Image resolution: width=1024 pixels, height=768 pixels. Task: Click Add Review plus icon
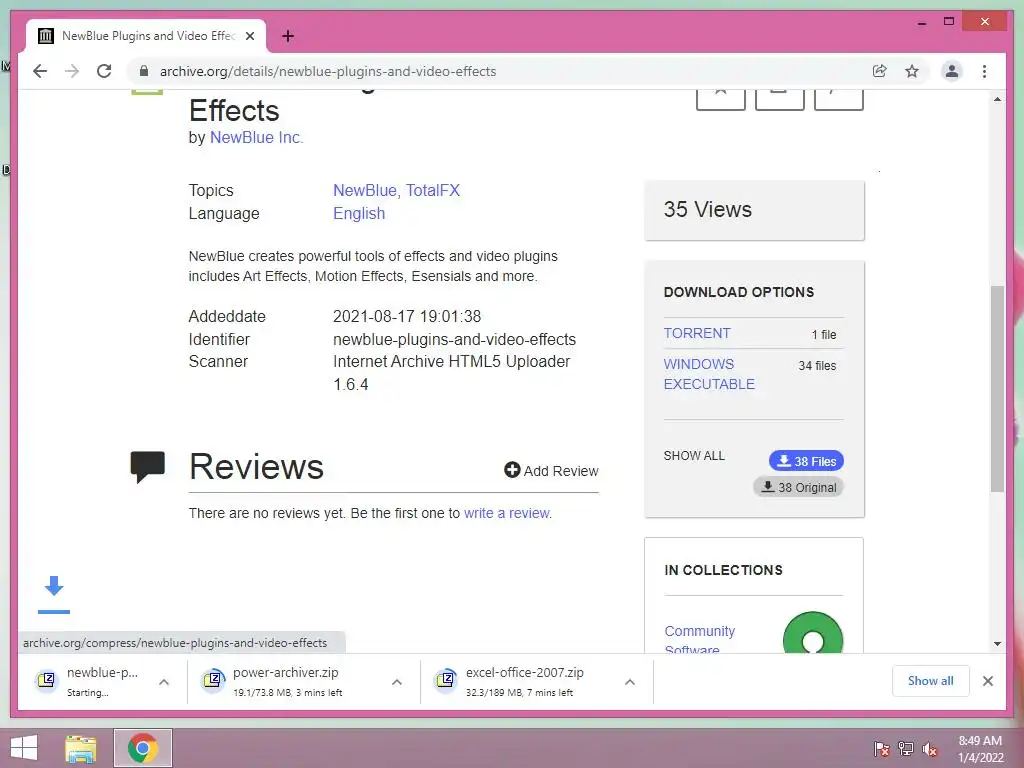512,470
